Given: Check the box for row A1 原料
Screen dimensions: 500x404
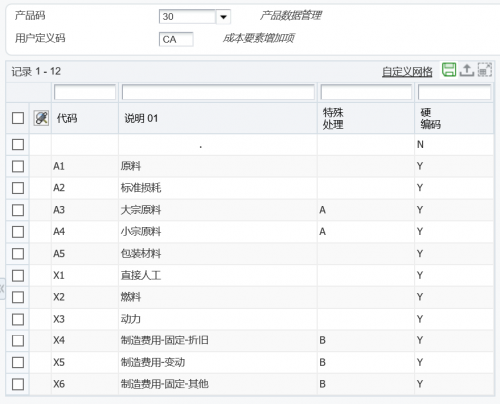Looking at the screenshot, I should tap(18, 166).
